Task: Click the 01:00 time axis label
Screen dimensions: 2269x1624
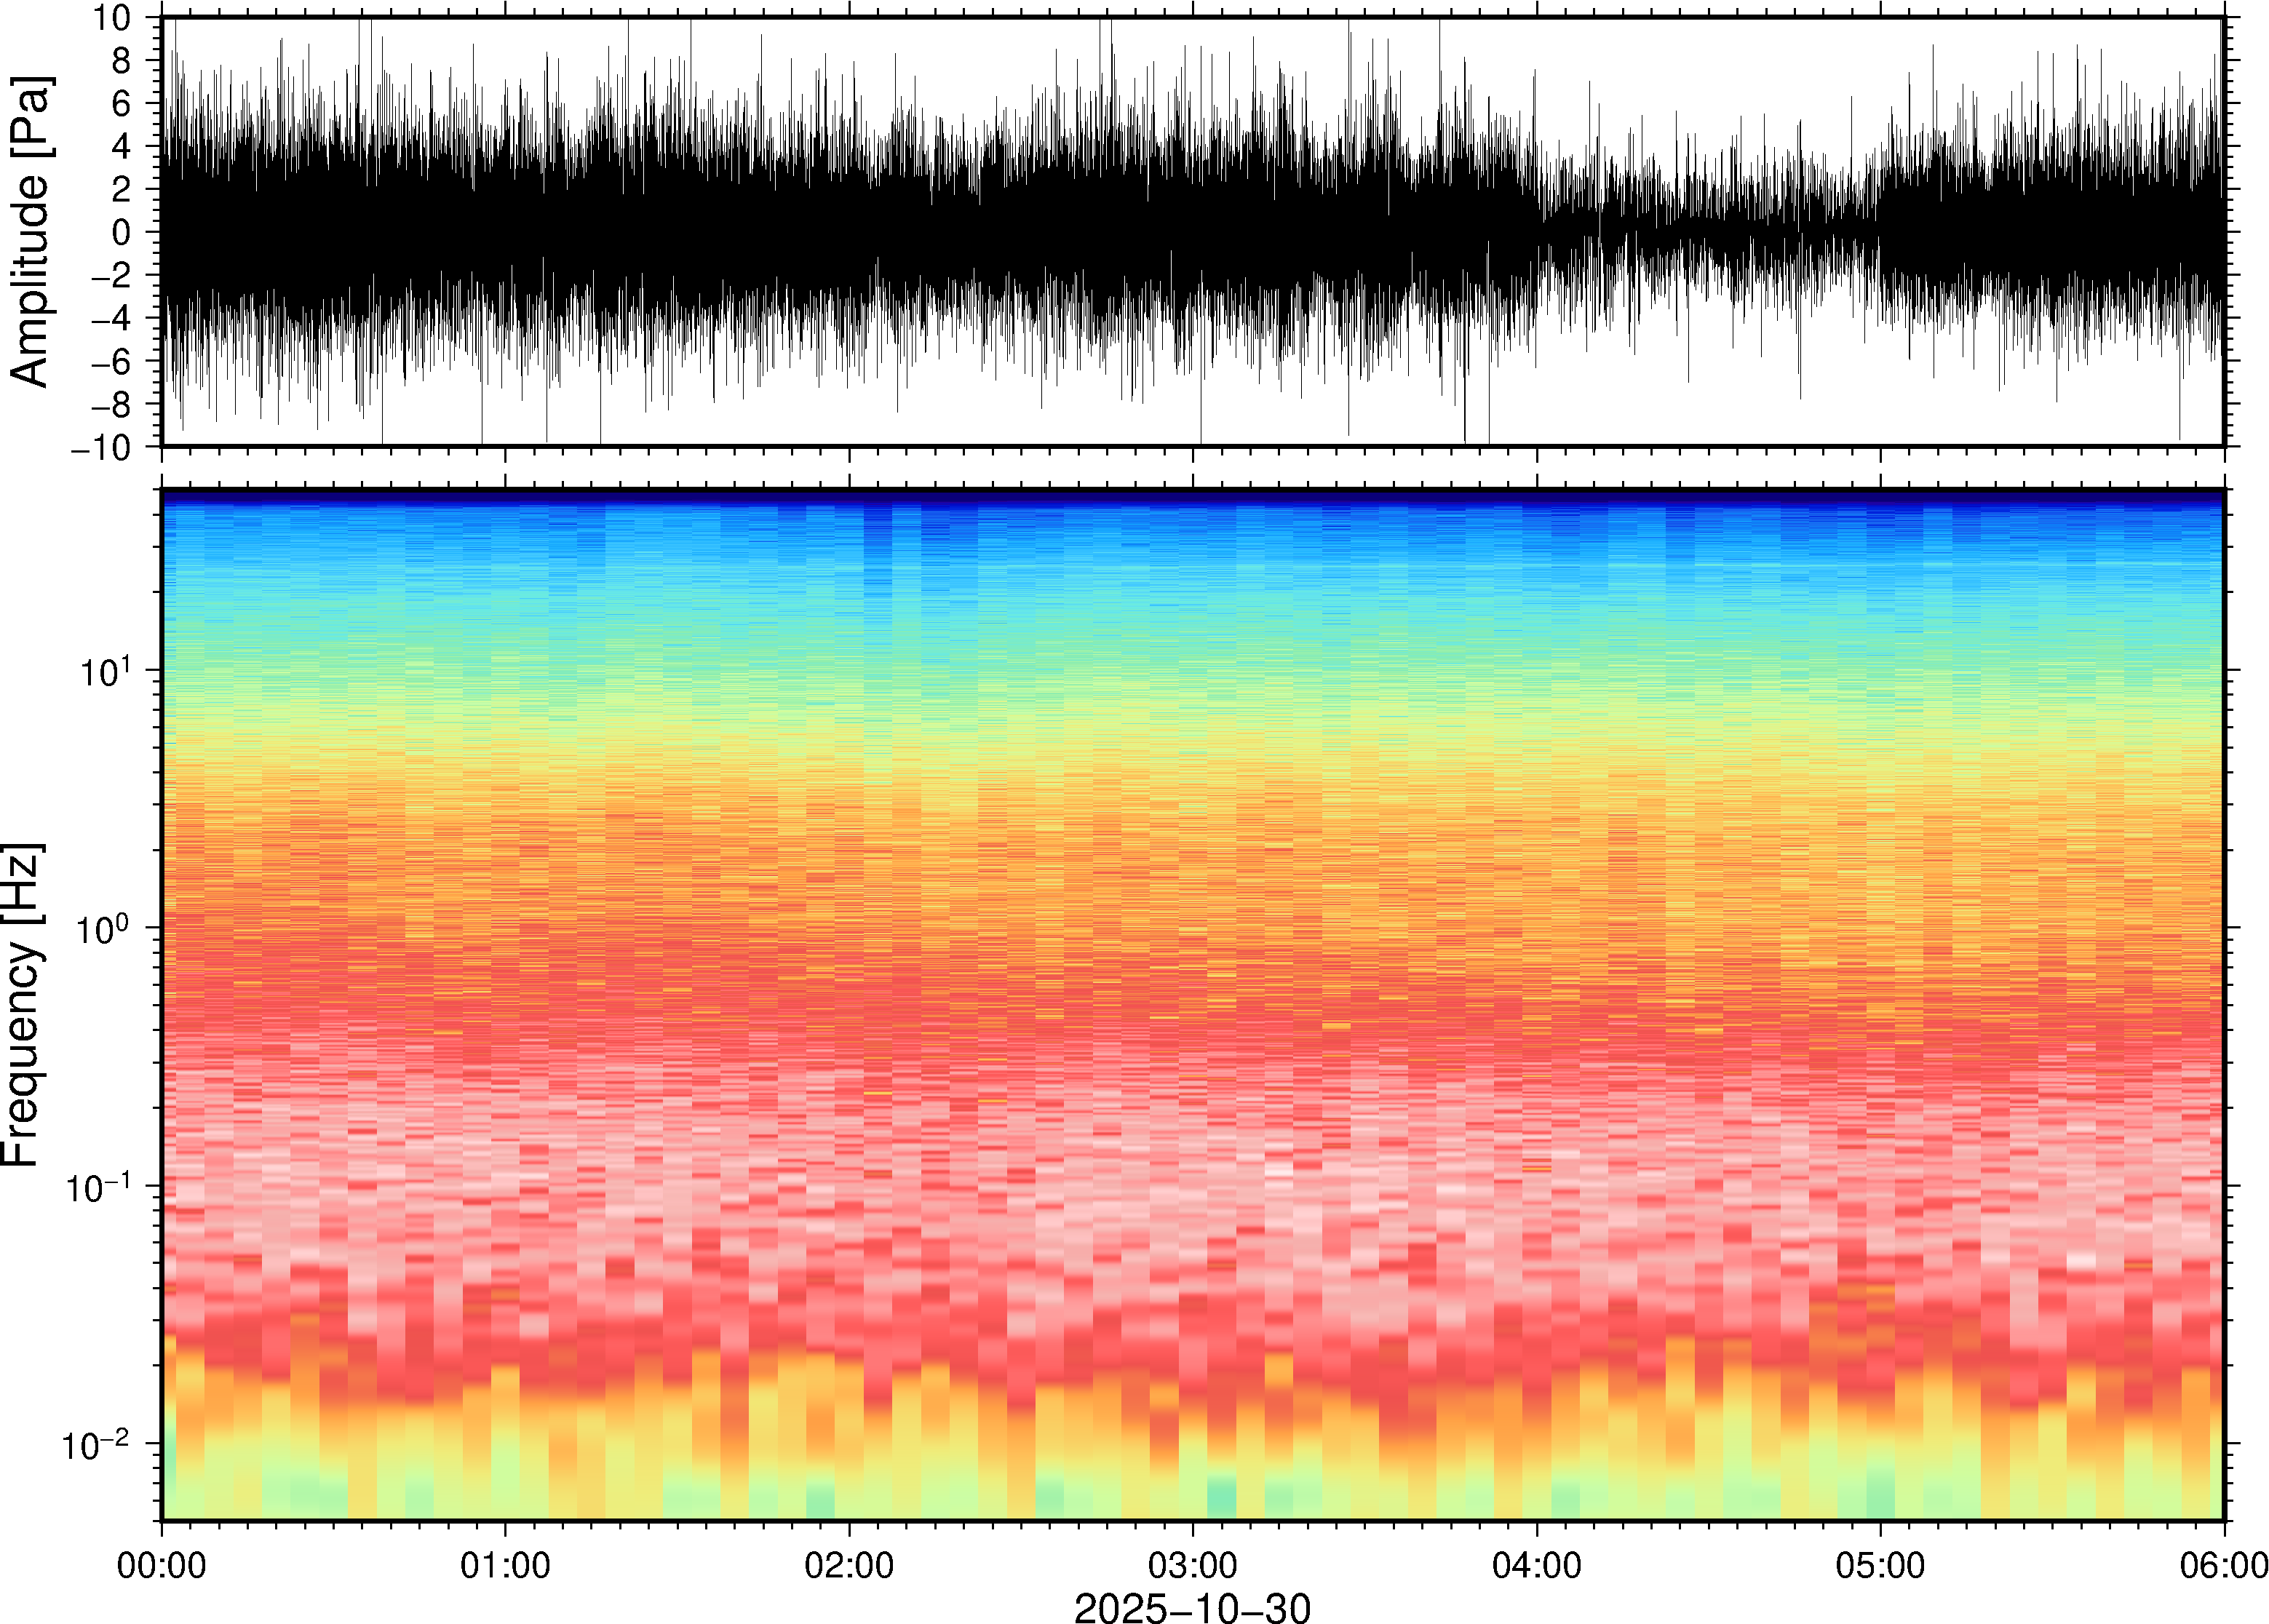Action: (x=505, y=1564)
